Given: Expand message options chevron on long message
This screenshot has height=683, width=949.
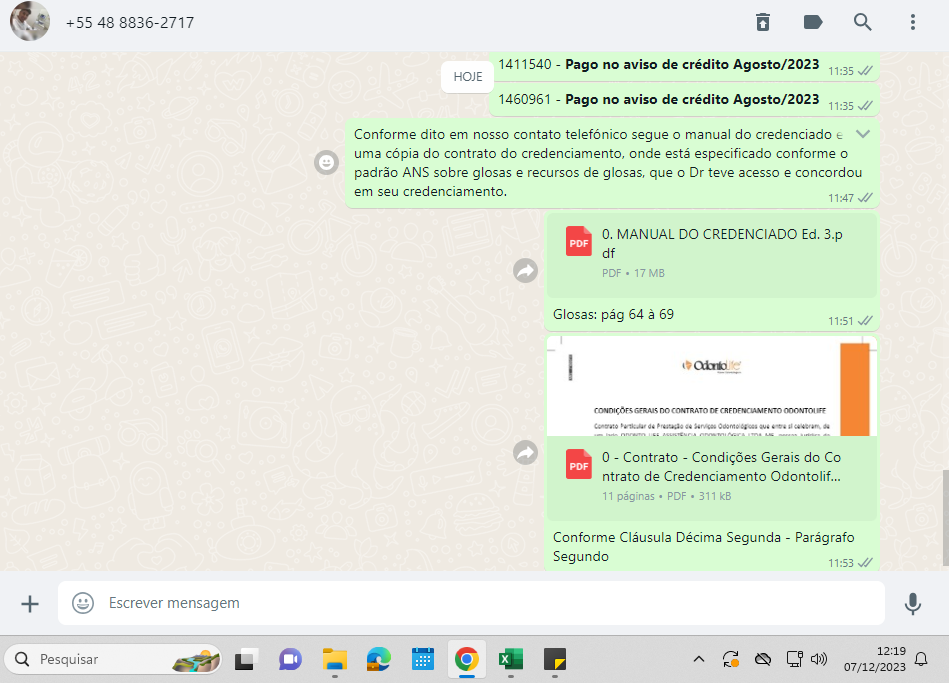Looking at the screenshot, I should click(x=864, y=134).
